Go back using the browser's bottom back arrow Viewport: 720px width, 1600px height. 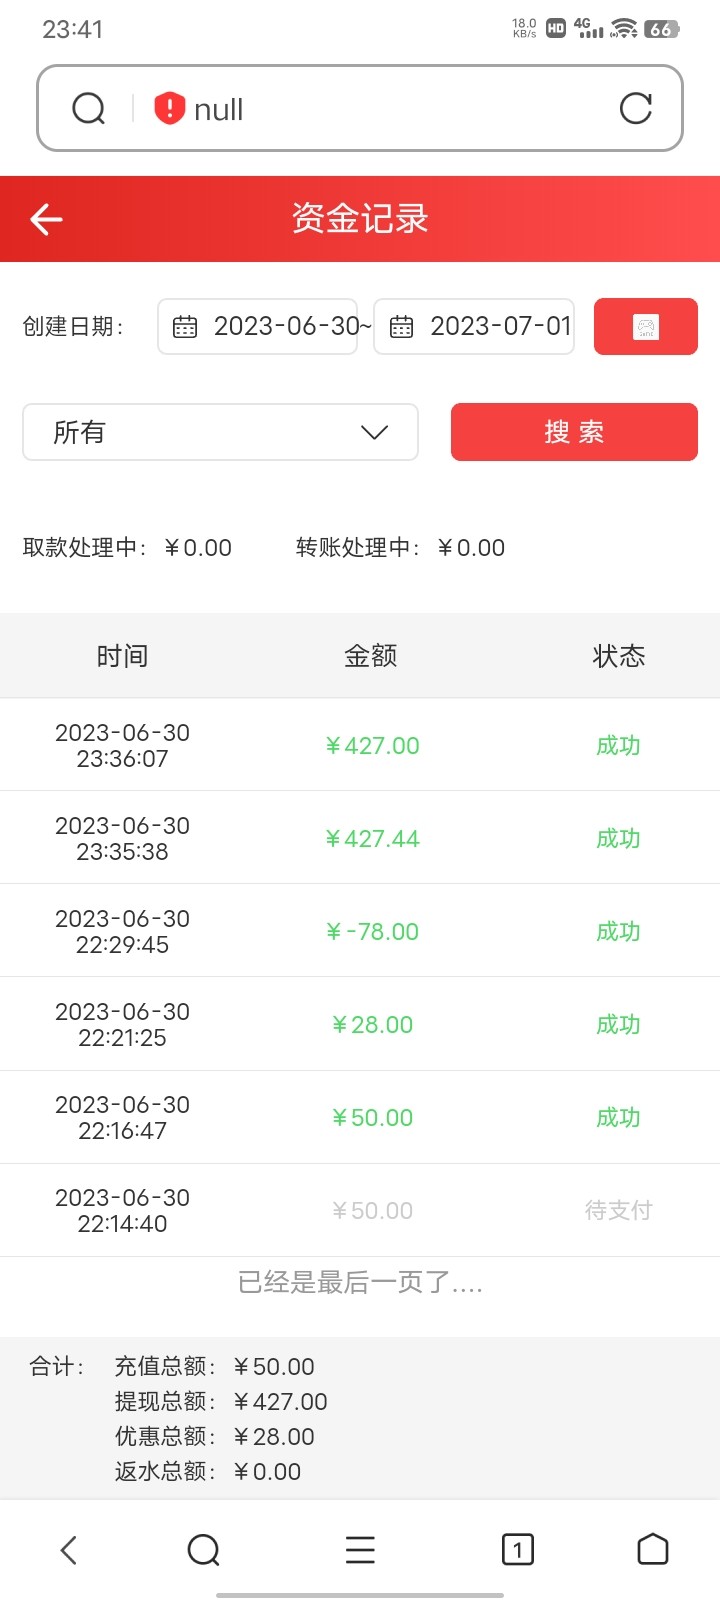[x=68, y=1550]
